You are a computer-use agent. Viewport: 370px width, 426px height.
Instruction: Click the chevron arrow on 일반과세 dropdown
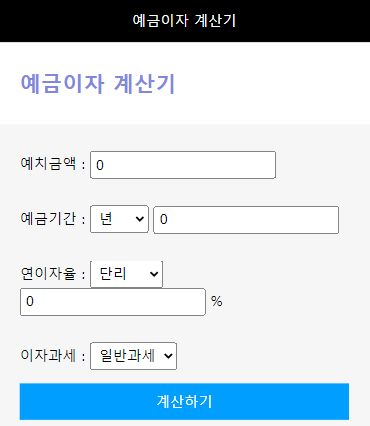[168, 356]
